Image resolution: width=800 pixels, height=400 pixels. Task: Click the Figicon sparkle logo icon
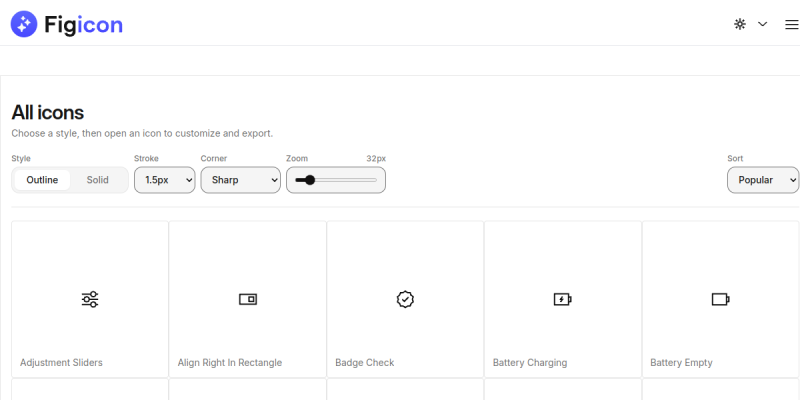(x=24, y=24)
